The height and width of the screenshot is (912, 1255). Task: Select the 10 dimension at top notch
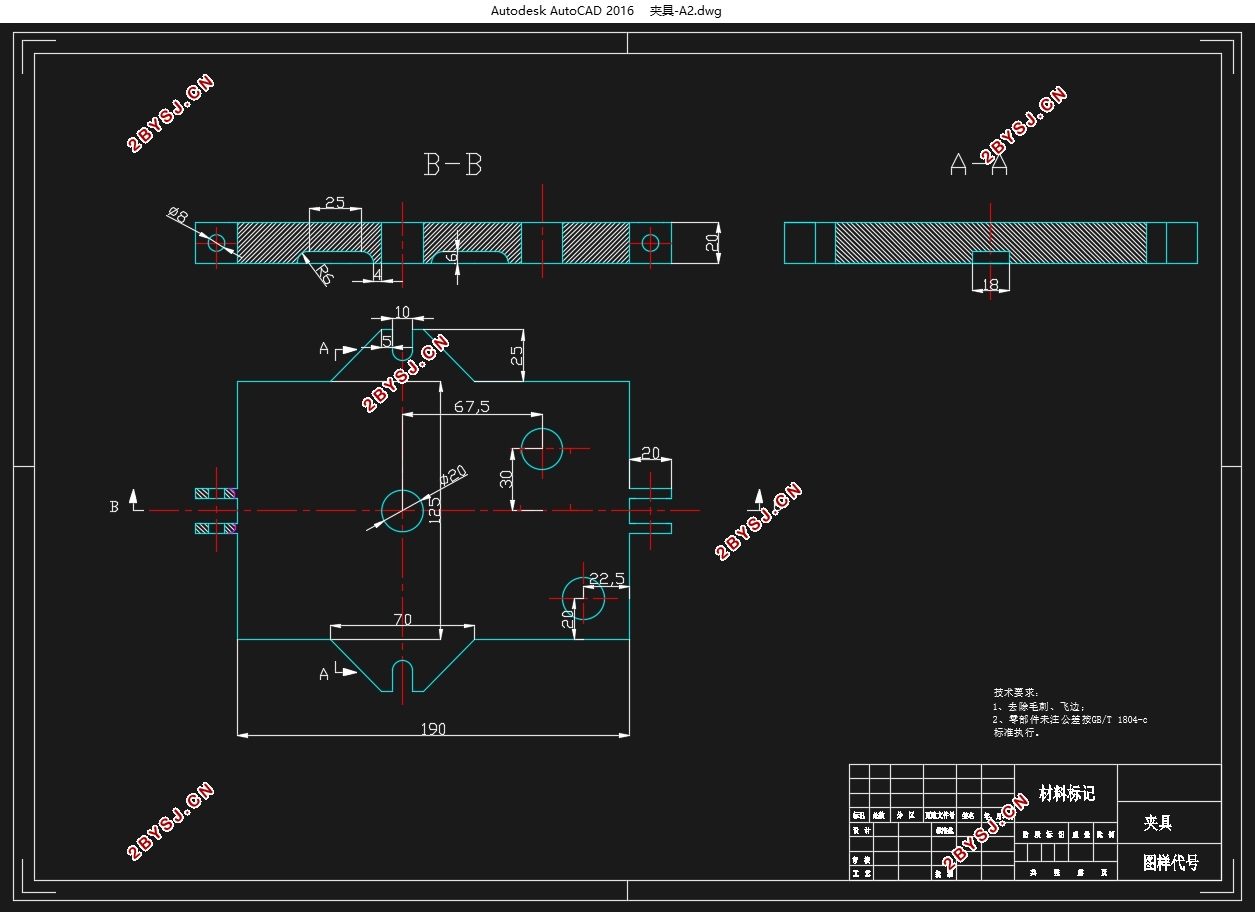tap(402, 312)
